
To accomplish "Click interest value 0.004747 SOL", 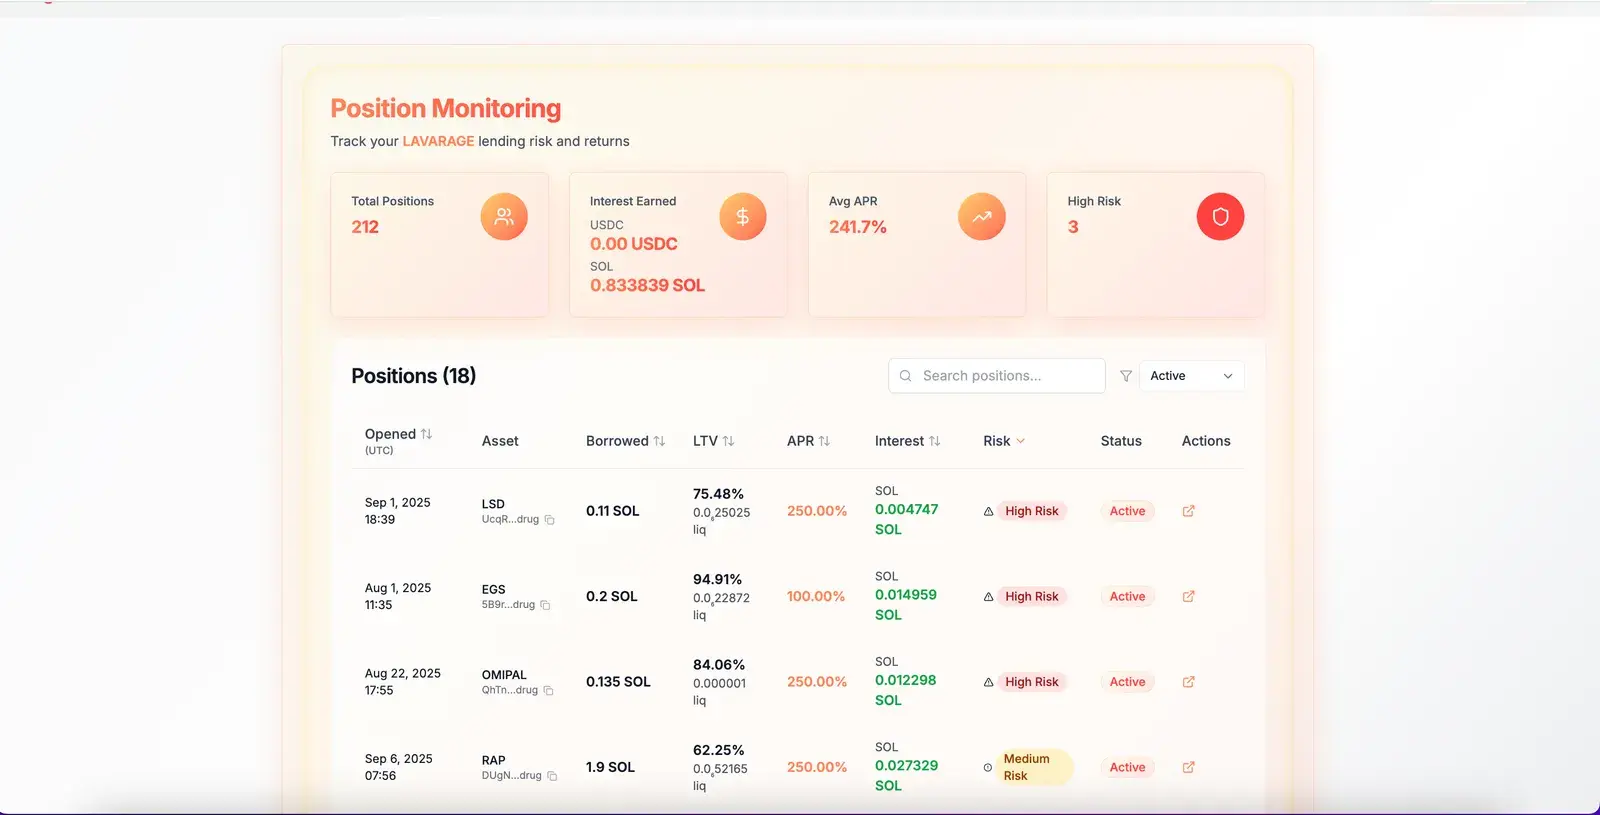I will pos(906,519).
